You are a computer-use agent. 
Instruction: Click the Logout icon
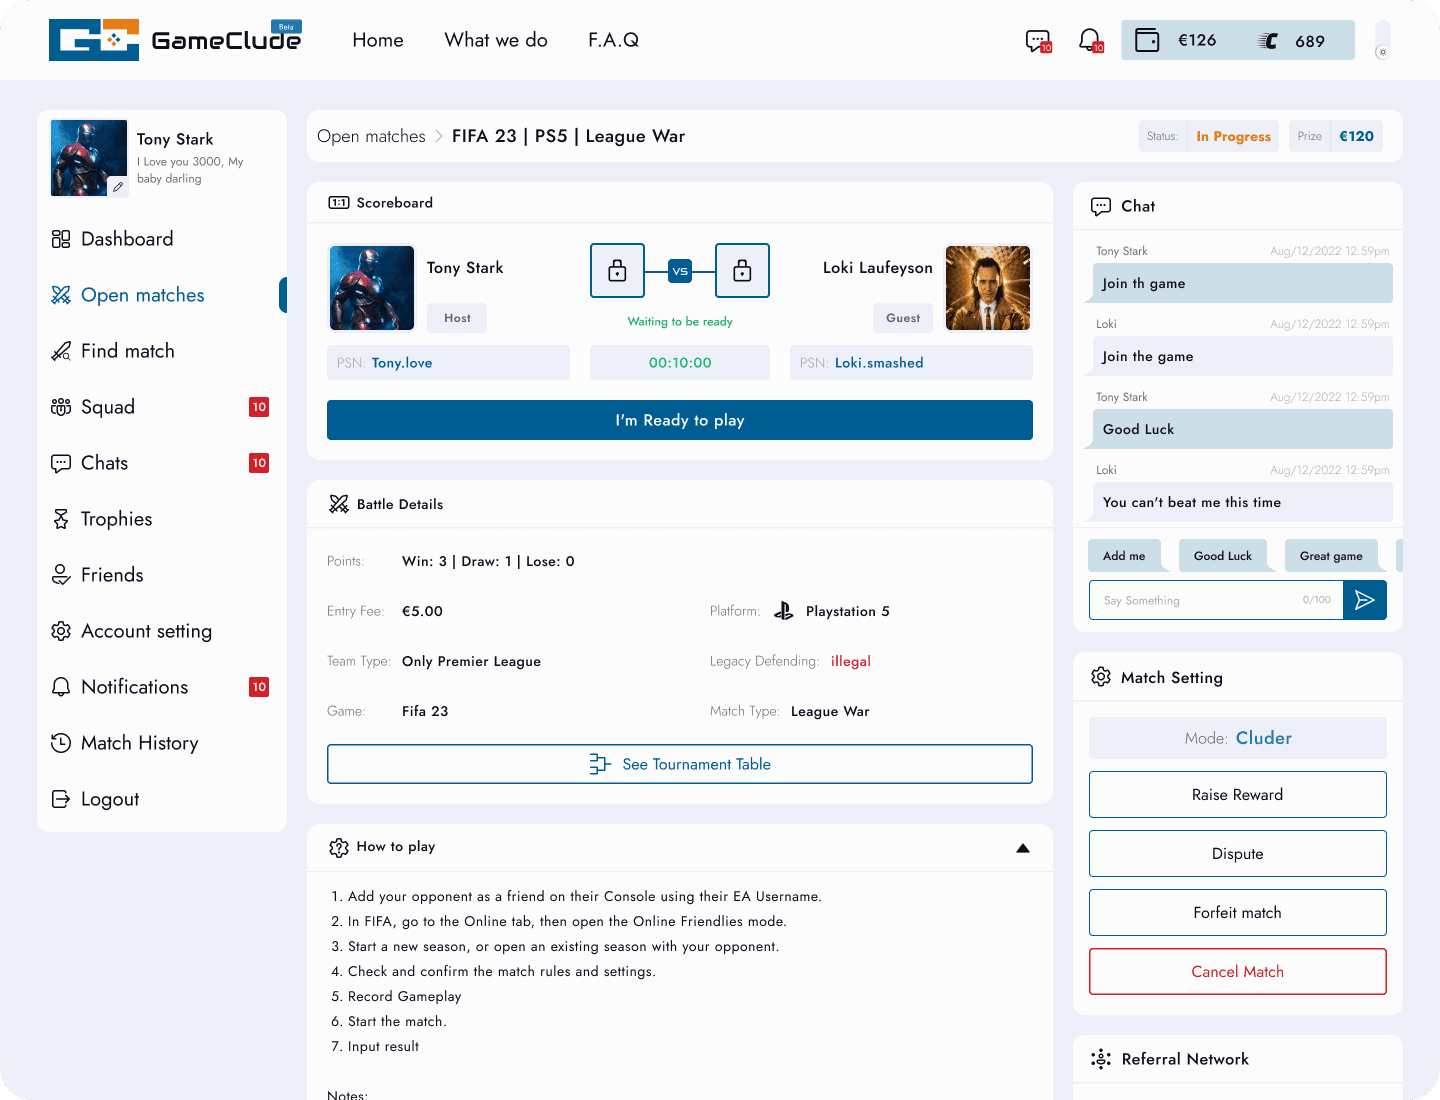pos(61,799)
